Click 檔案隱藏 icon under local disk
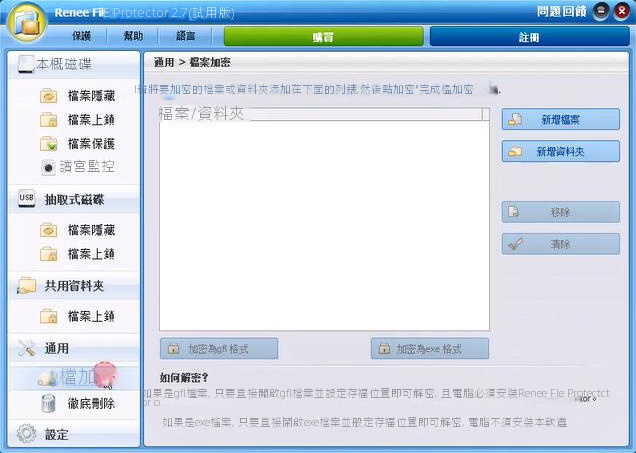Screen dimensions: 636x453 pos(49,96)
